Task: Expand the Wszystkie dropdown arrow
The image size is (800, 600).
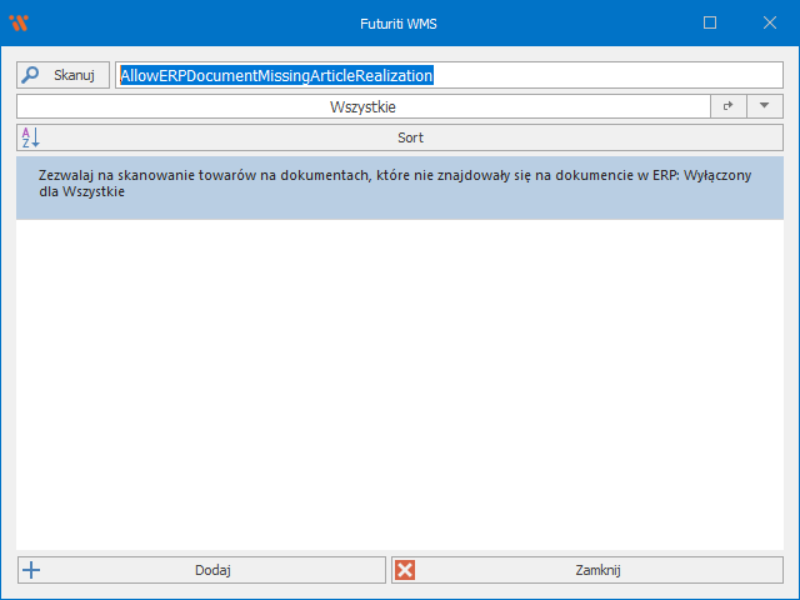Action: click(764, 106)
